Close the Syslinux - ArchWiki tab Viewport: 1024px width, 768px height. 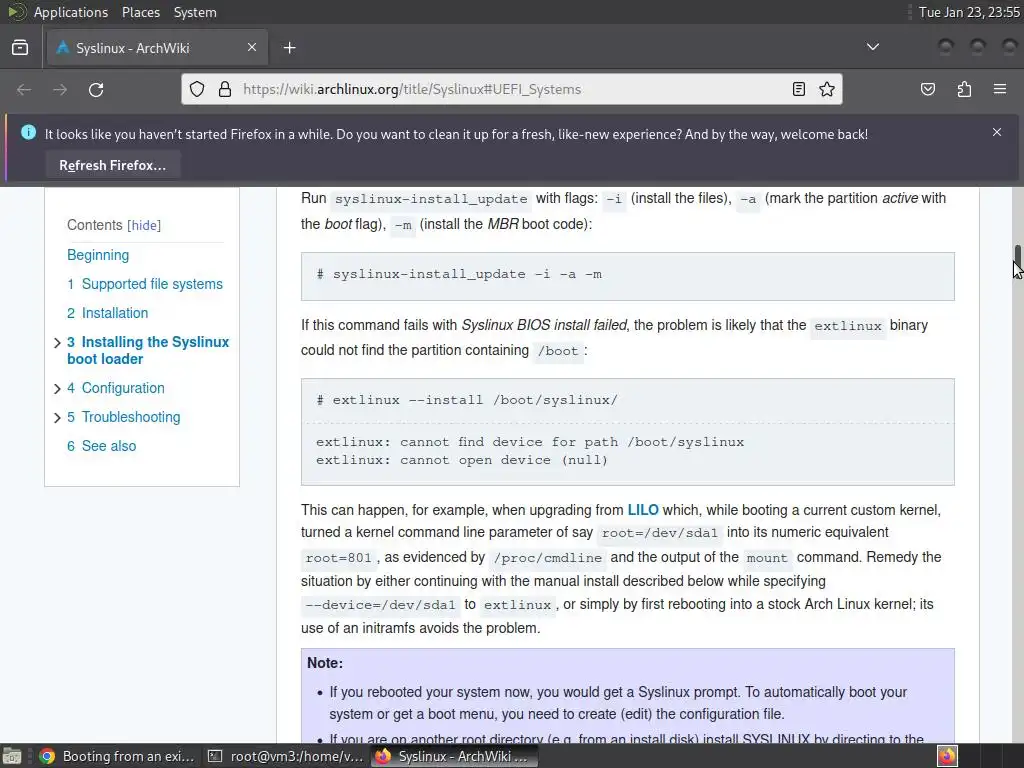pyautogui.click(x=252, y=48)
